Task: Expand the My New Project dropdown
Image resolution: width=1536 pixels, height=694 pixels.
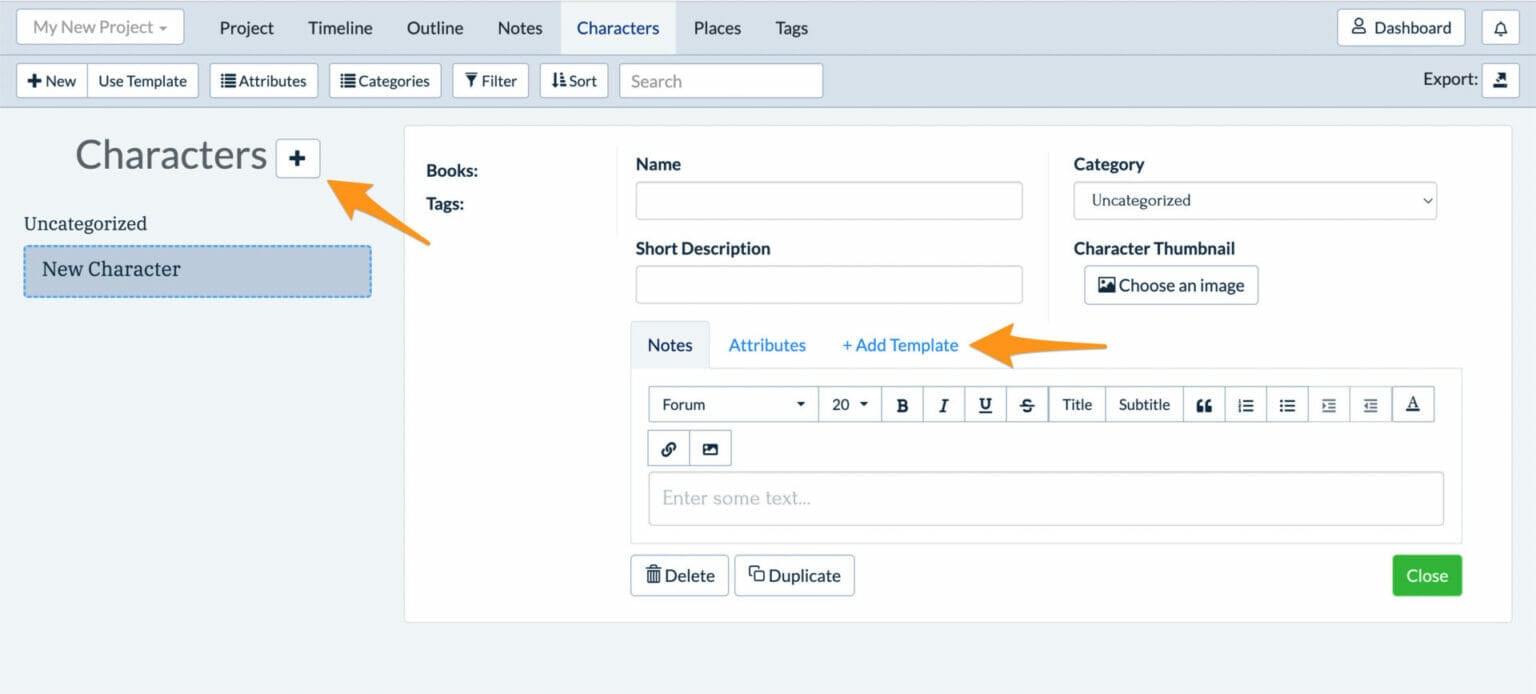Action: click(x=100, y=27)
